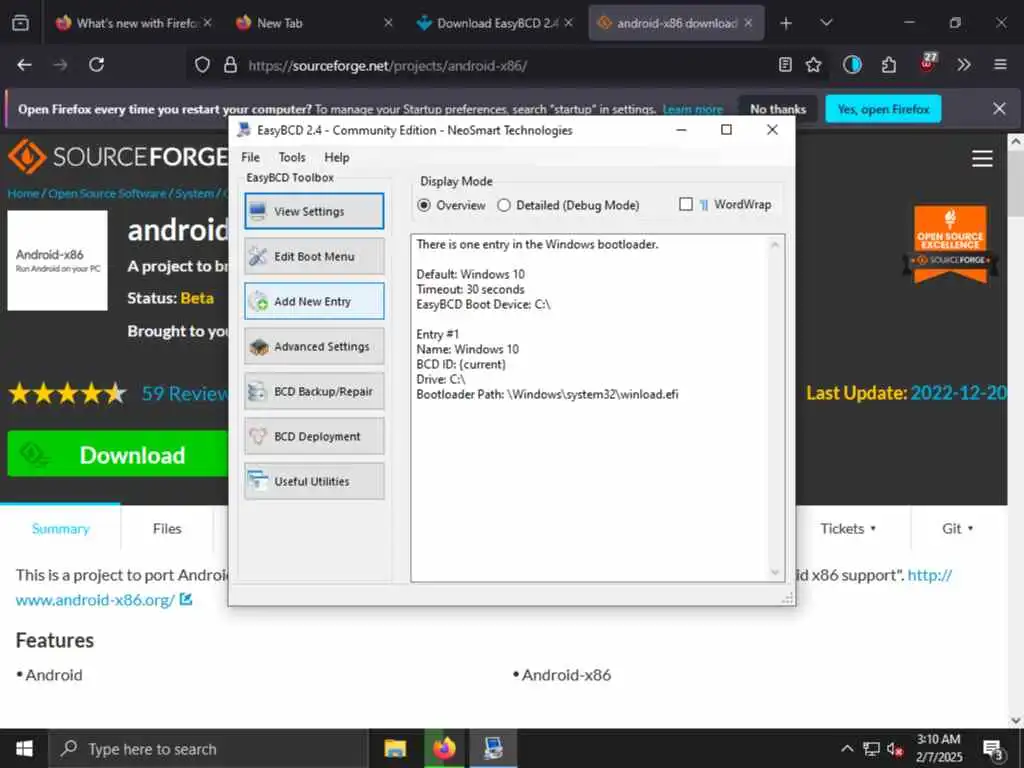Close the android-x86 download tab
Screen dimensions: 1024x768
[748, 23]
